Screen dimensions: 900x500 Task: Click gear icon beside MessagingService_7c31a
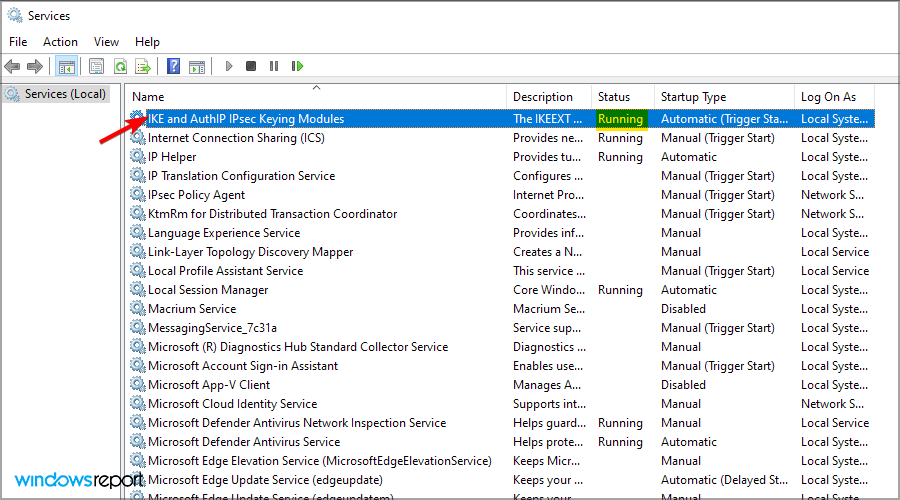coord(138,326)
